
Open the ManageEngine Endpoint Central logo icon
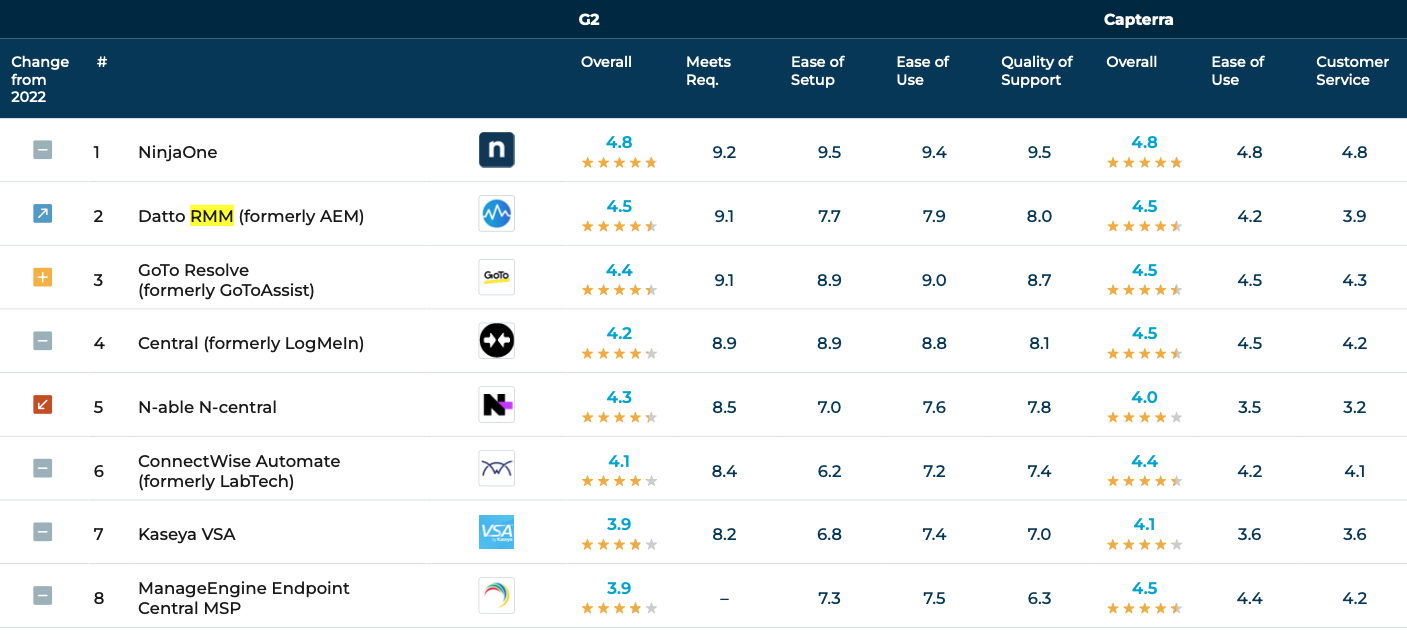pyautogui.click(x=497, y=595)
